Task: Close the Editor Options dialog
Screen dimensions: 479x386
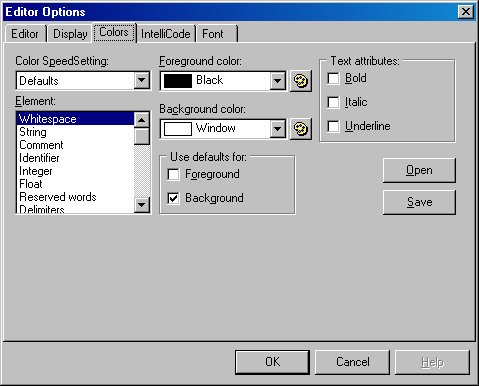Action: (x=466, y=12)
